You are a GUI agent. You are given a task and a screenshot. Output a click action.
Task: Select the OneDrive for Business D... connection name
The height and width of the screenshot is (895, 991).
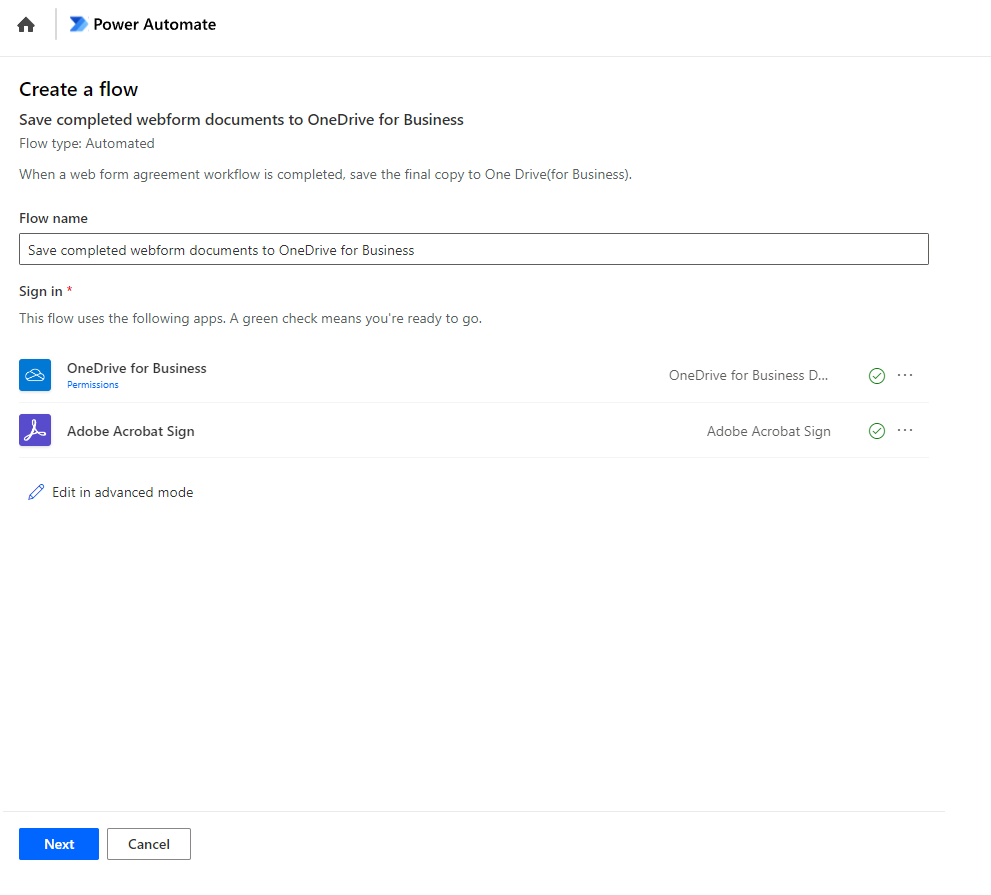(x=748, y=375)
